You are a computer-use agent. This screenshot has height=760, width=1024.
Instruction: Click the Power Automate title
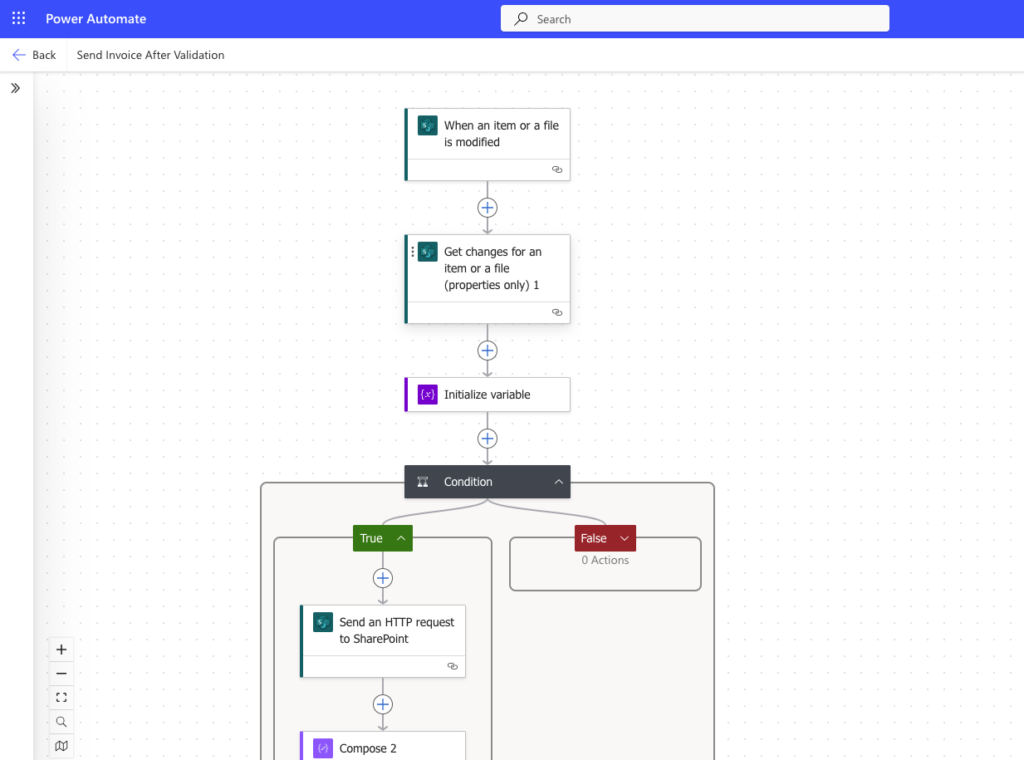96,19
